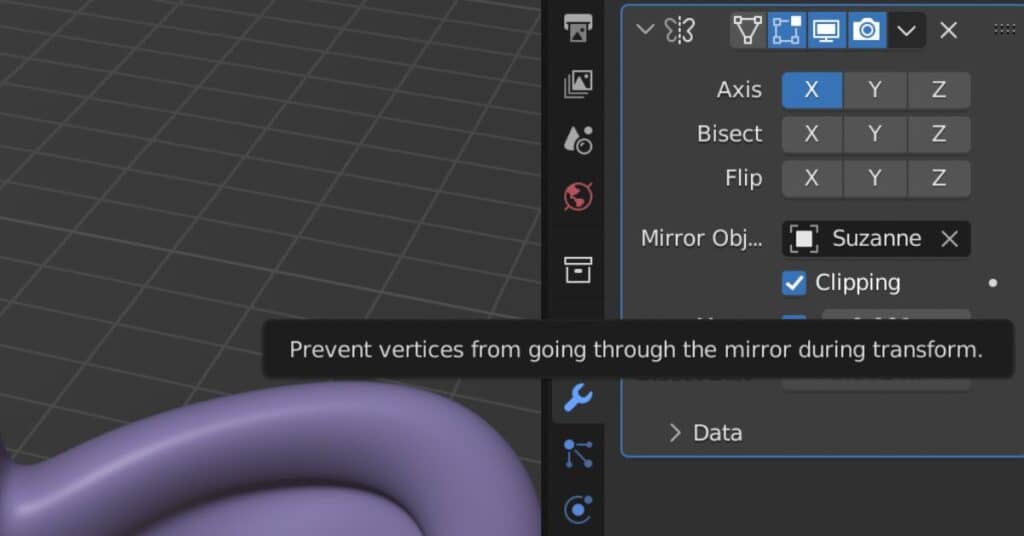Viewport: 1024px width, 536px height.
Task: Disable the Clipping checkbox
Action: pyautogui.click(x=794, y=283)
